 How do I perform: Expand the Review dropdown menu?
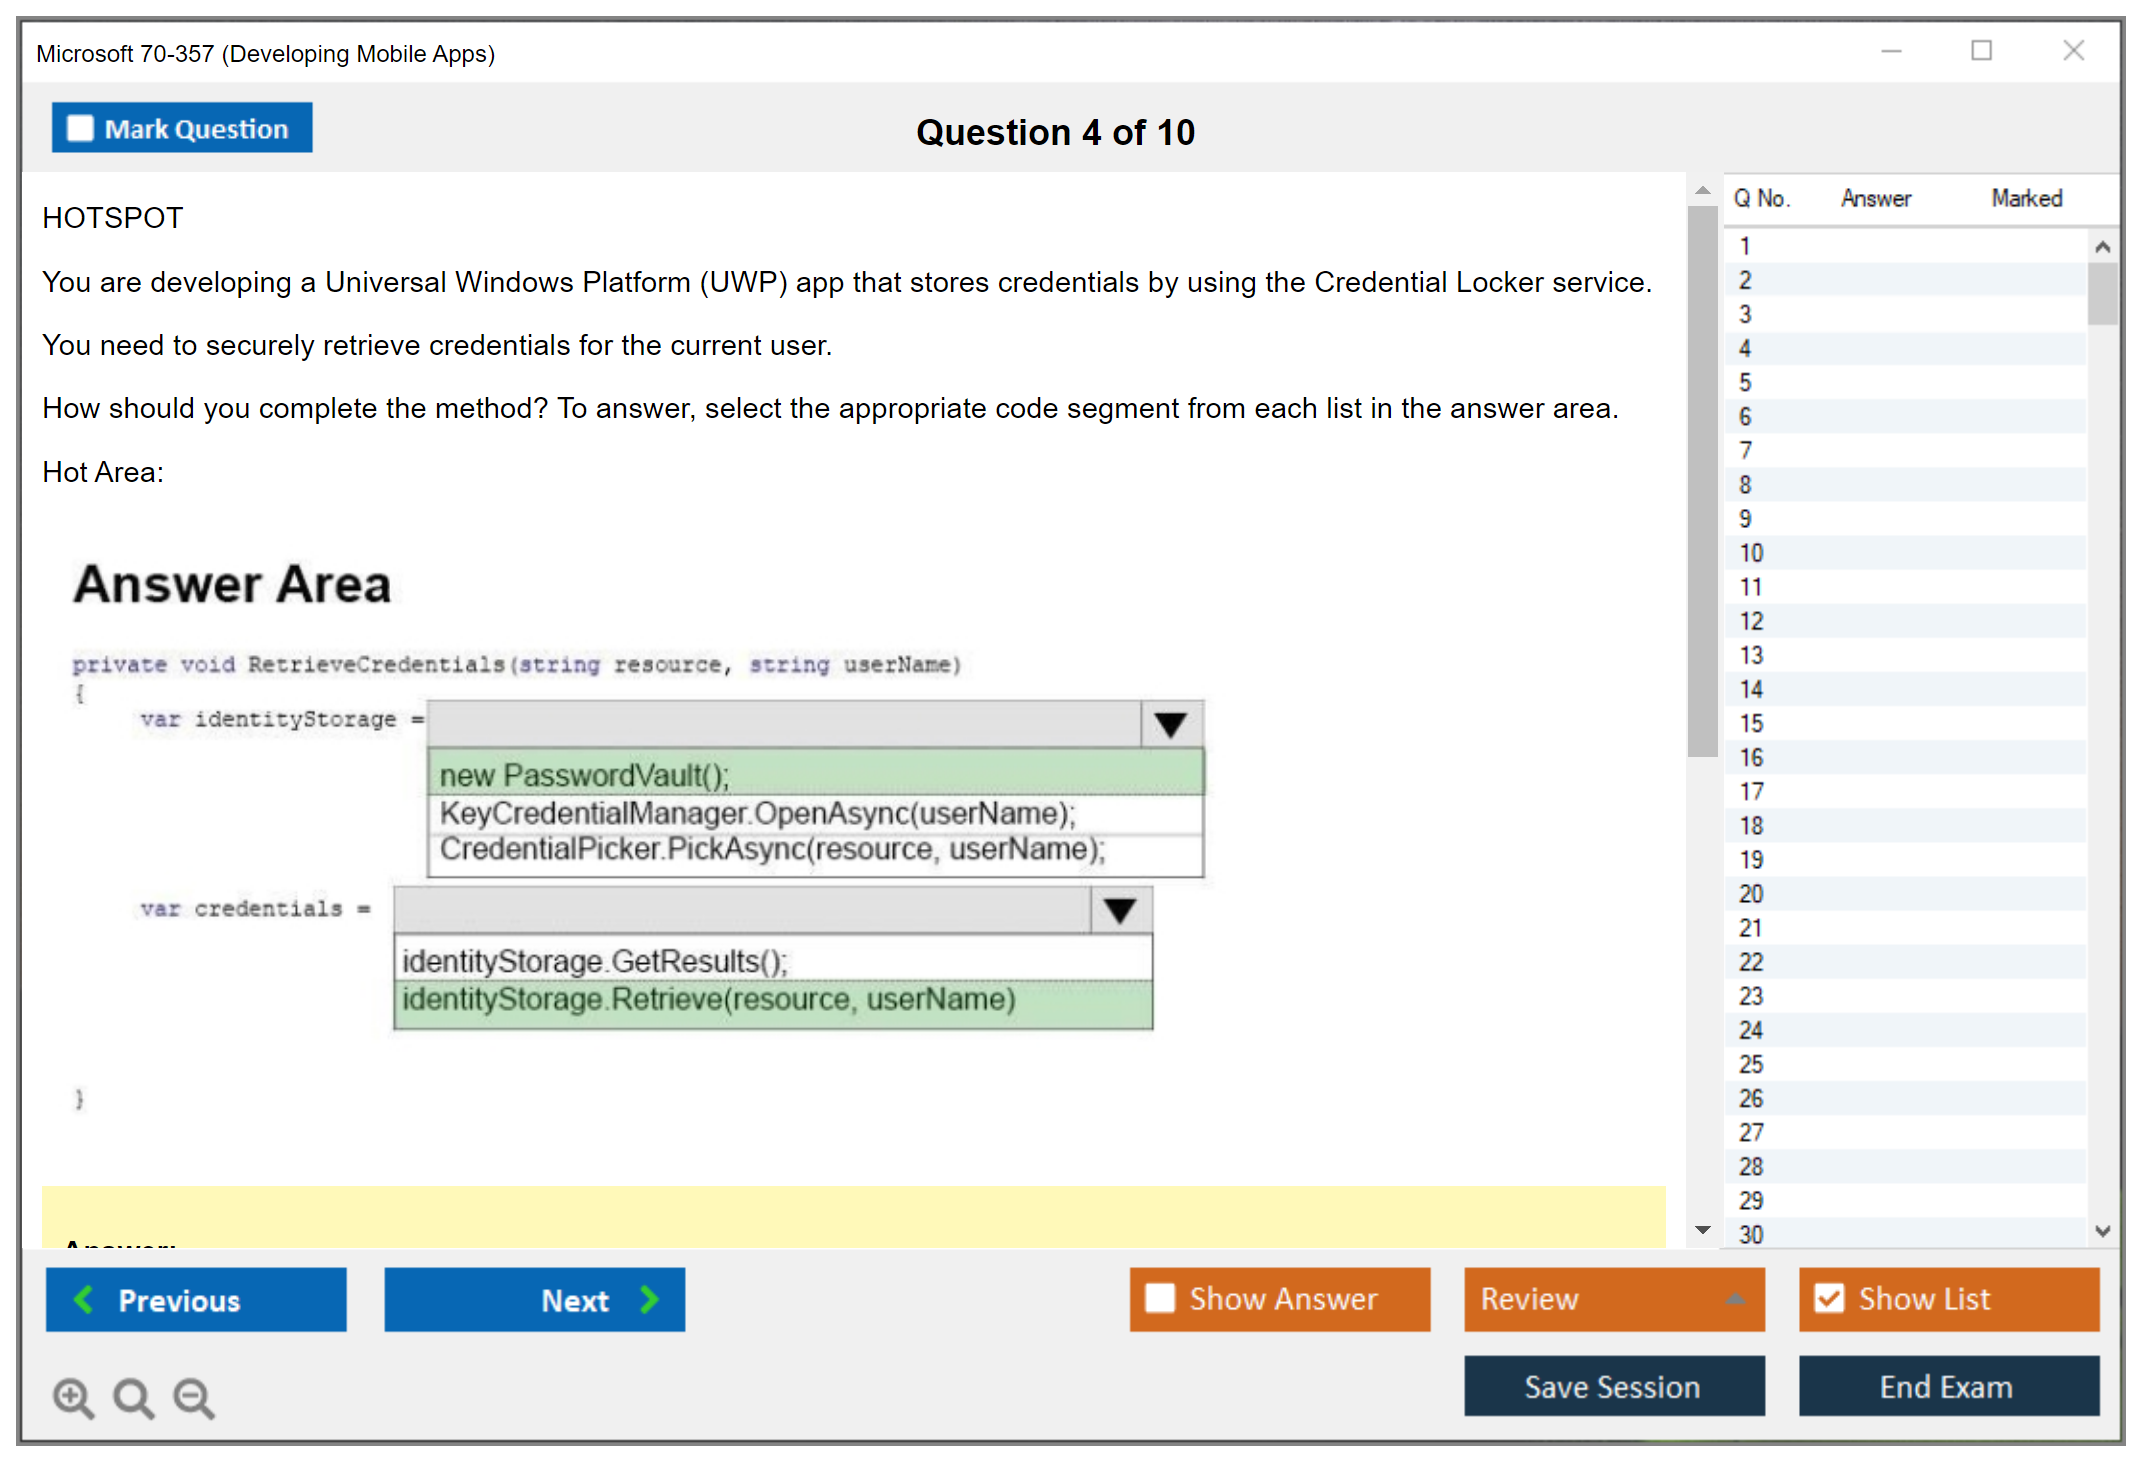click(1735, 1299)
